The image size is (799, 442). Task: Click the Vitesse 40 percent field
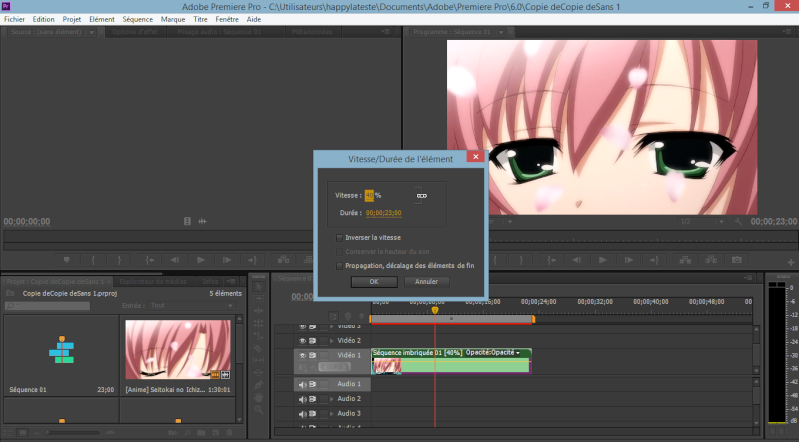tap(369, 195)
